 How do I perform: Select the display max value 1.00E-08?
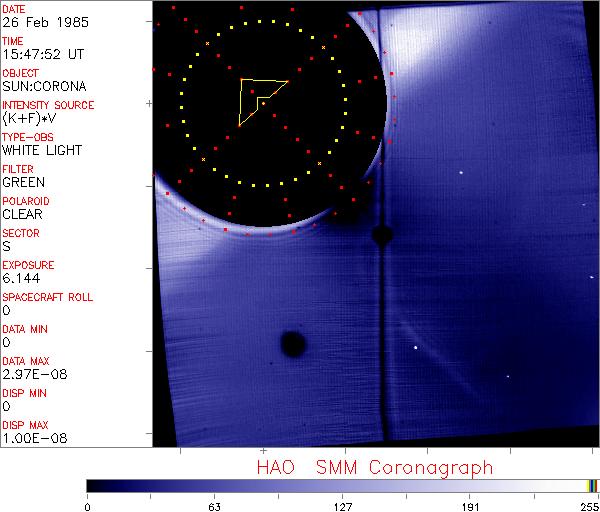tap(35, 439)
